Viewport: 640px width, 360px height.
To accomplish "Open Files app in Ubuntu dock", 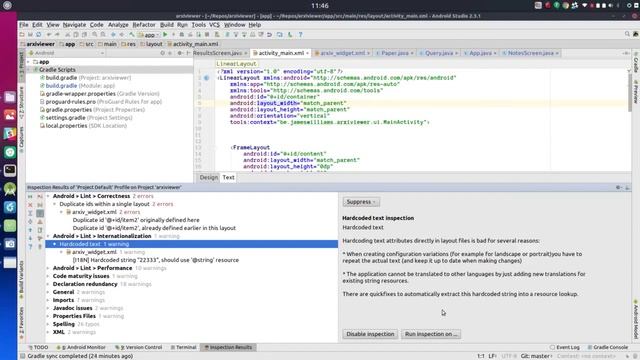I will click(10, 97).
